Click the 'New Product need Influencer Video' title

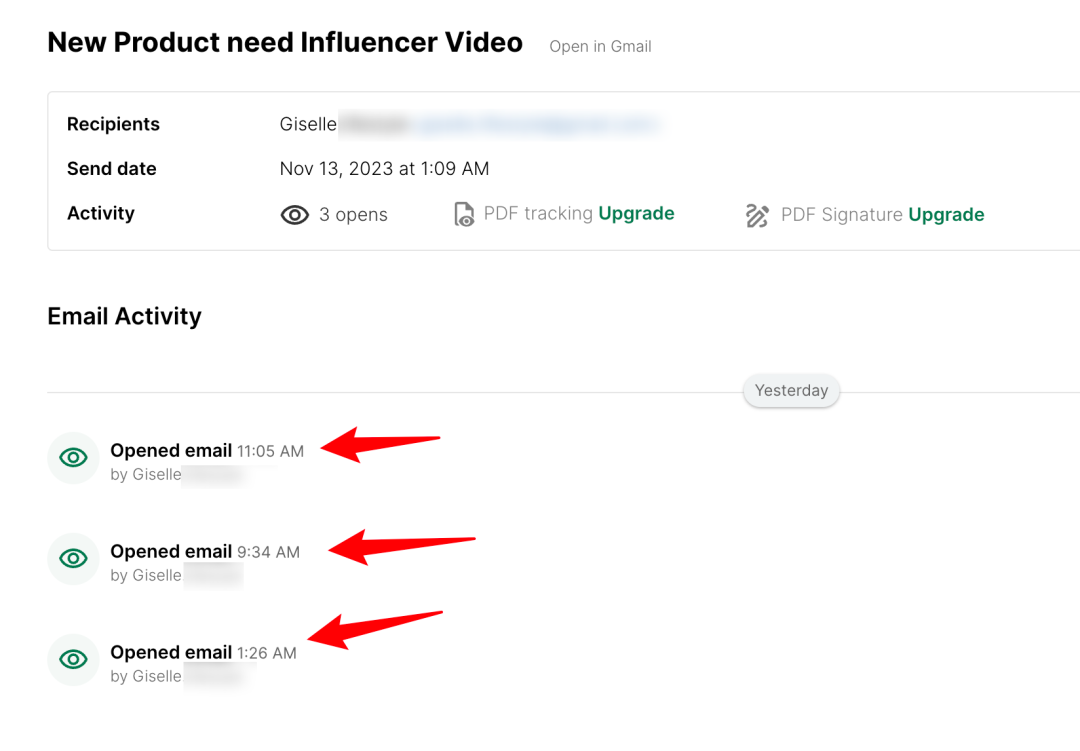(285, 43)
